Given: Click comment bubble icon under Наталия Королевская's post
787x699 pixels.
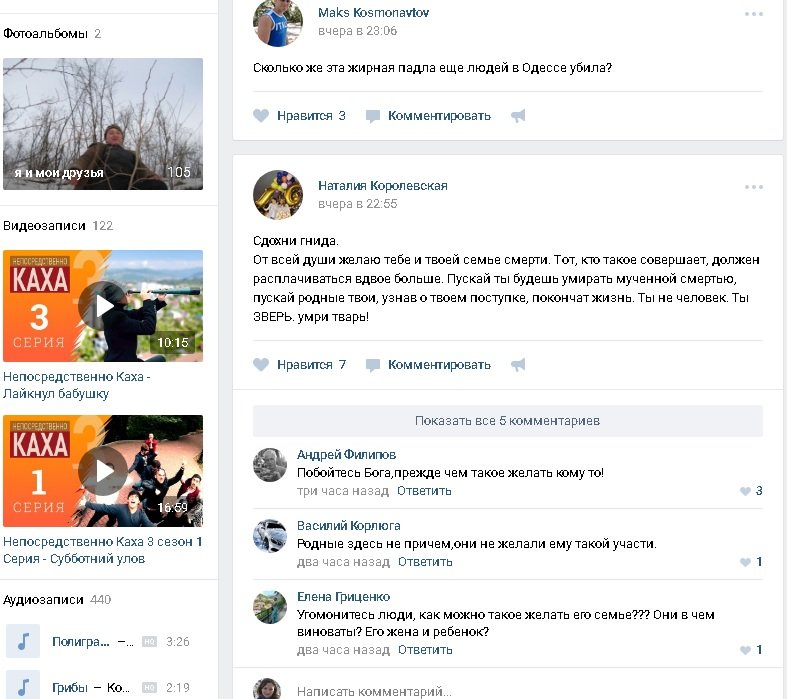Looking at the screenshot, I should [x=372, y=365].
